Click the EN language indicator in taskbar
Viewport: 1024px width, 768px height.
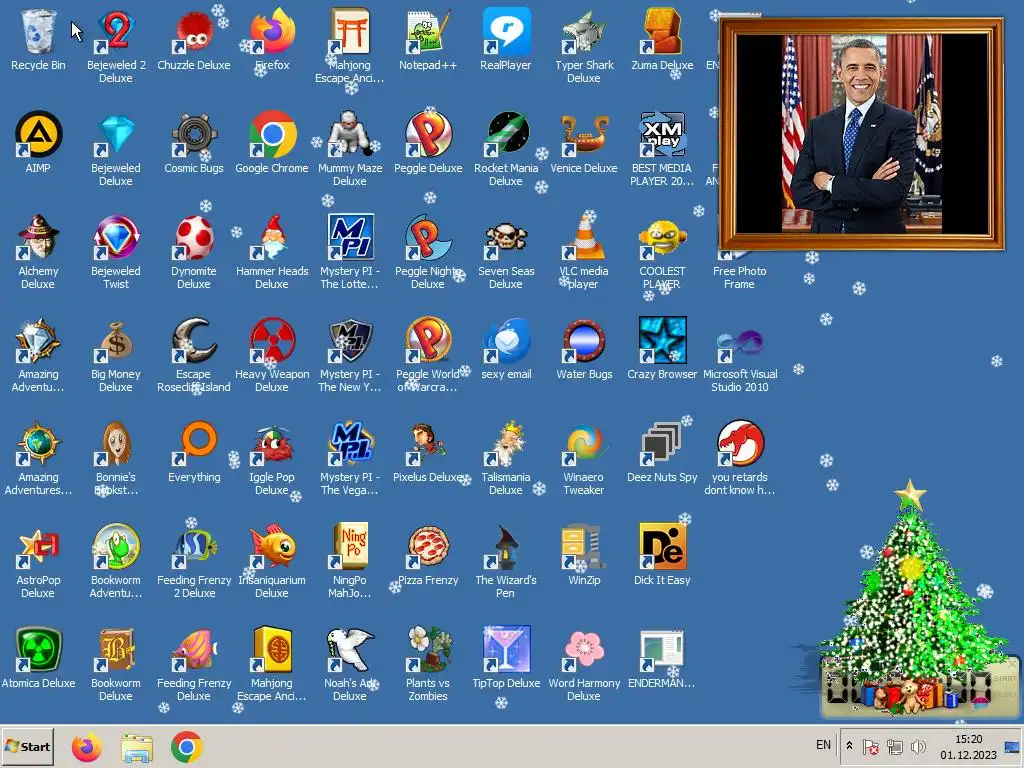[x=824, y=745]
